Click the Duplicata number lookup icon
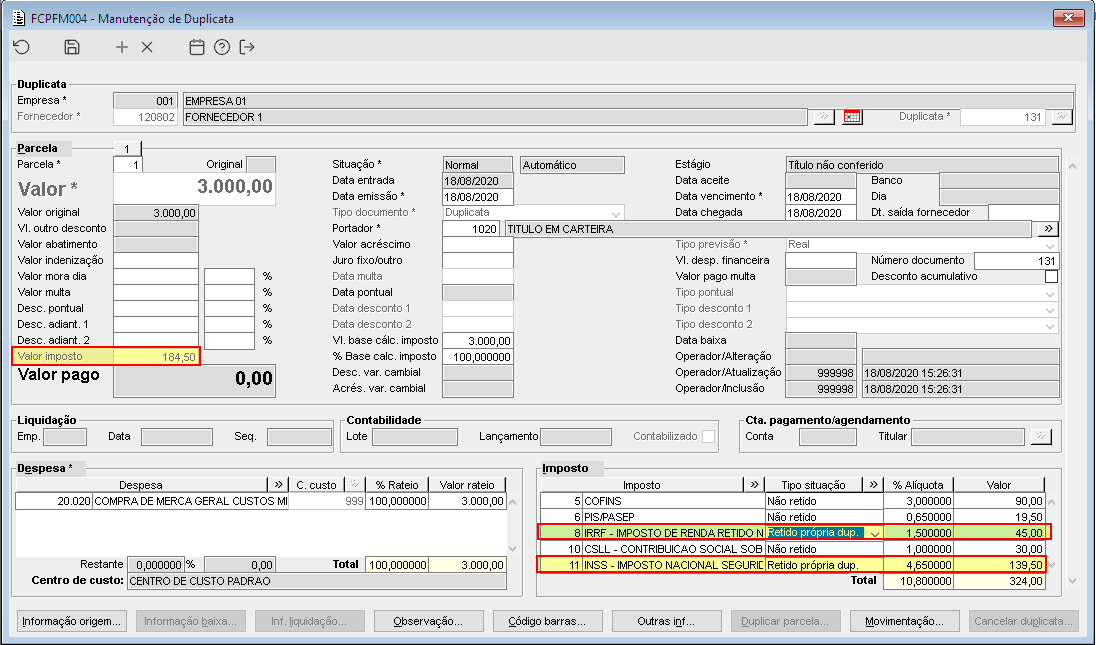 (1062, 117)
